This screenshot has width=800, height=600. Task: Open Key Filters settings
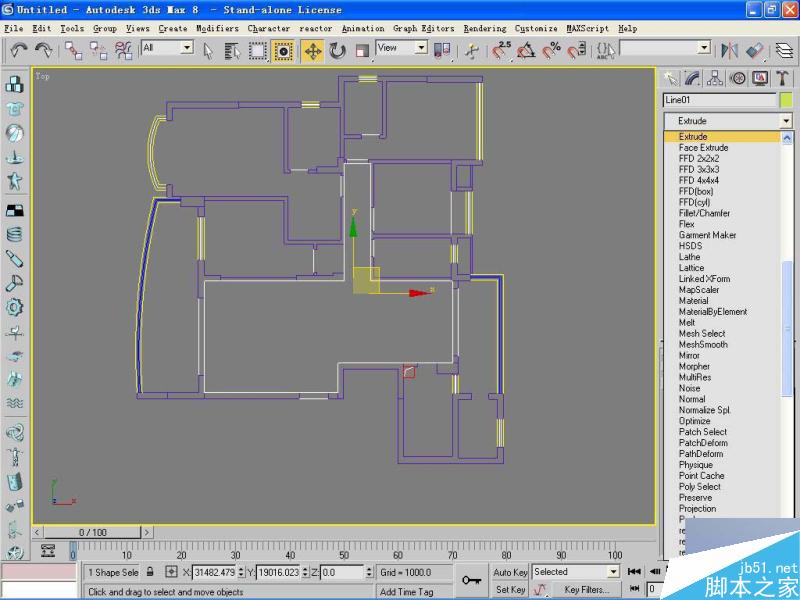coord(588,589)
